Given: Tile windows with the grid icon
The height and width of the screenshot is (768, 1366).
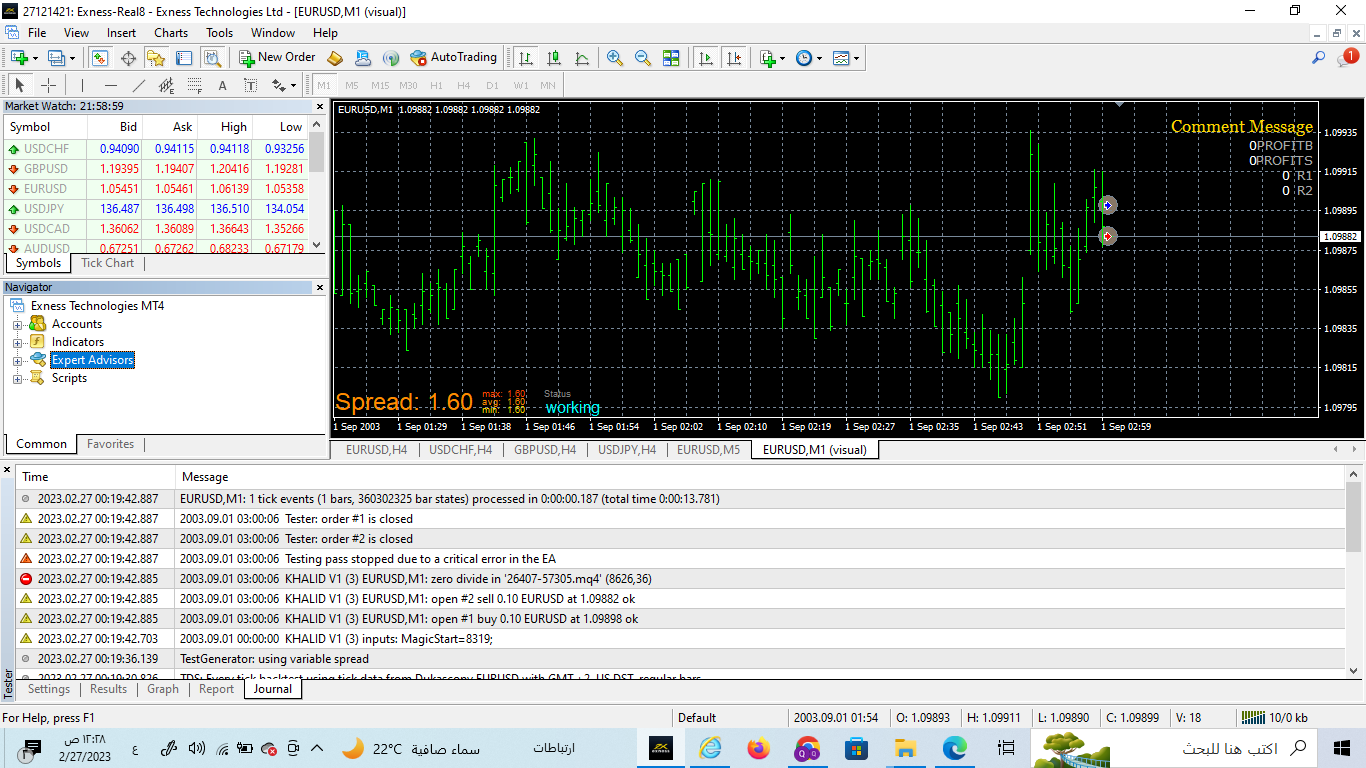Looking at the screenshot, I should [671, 58].
